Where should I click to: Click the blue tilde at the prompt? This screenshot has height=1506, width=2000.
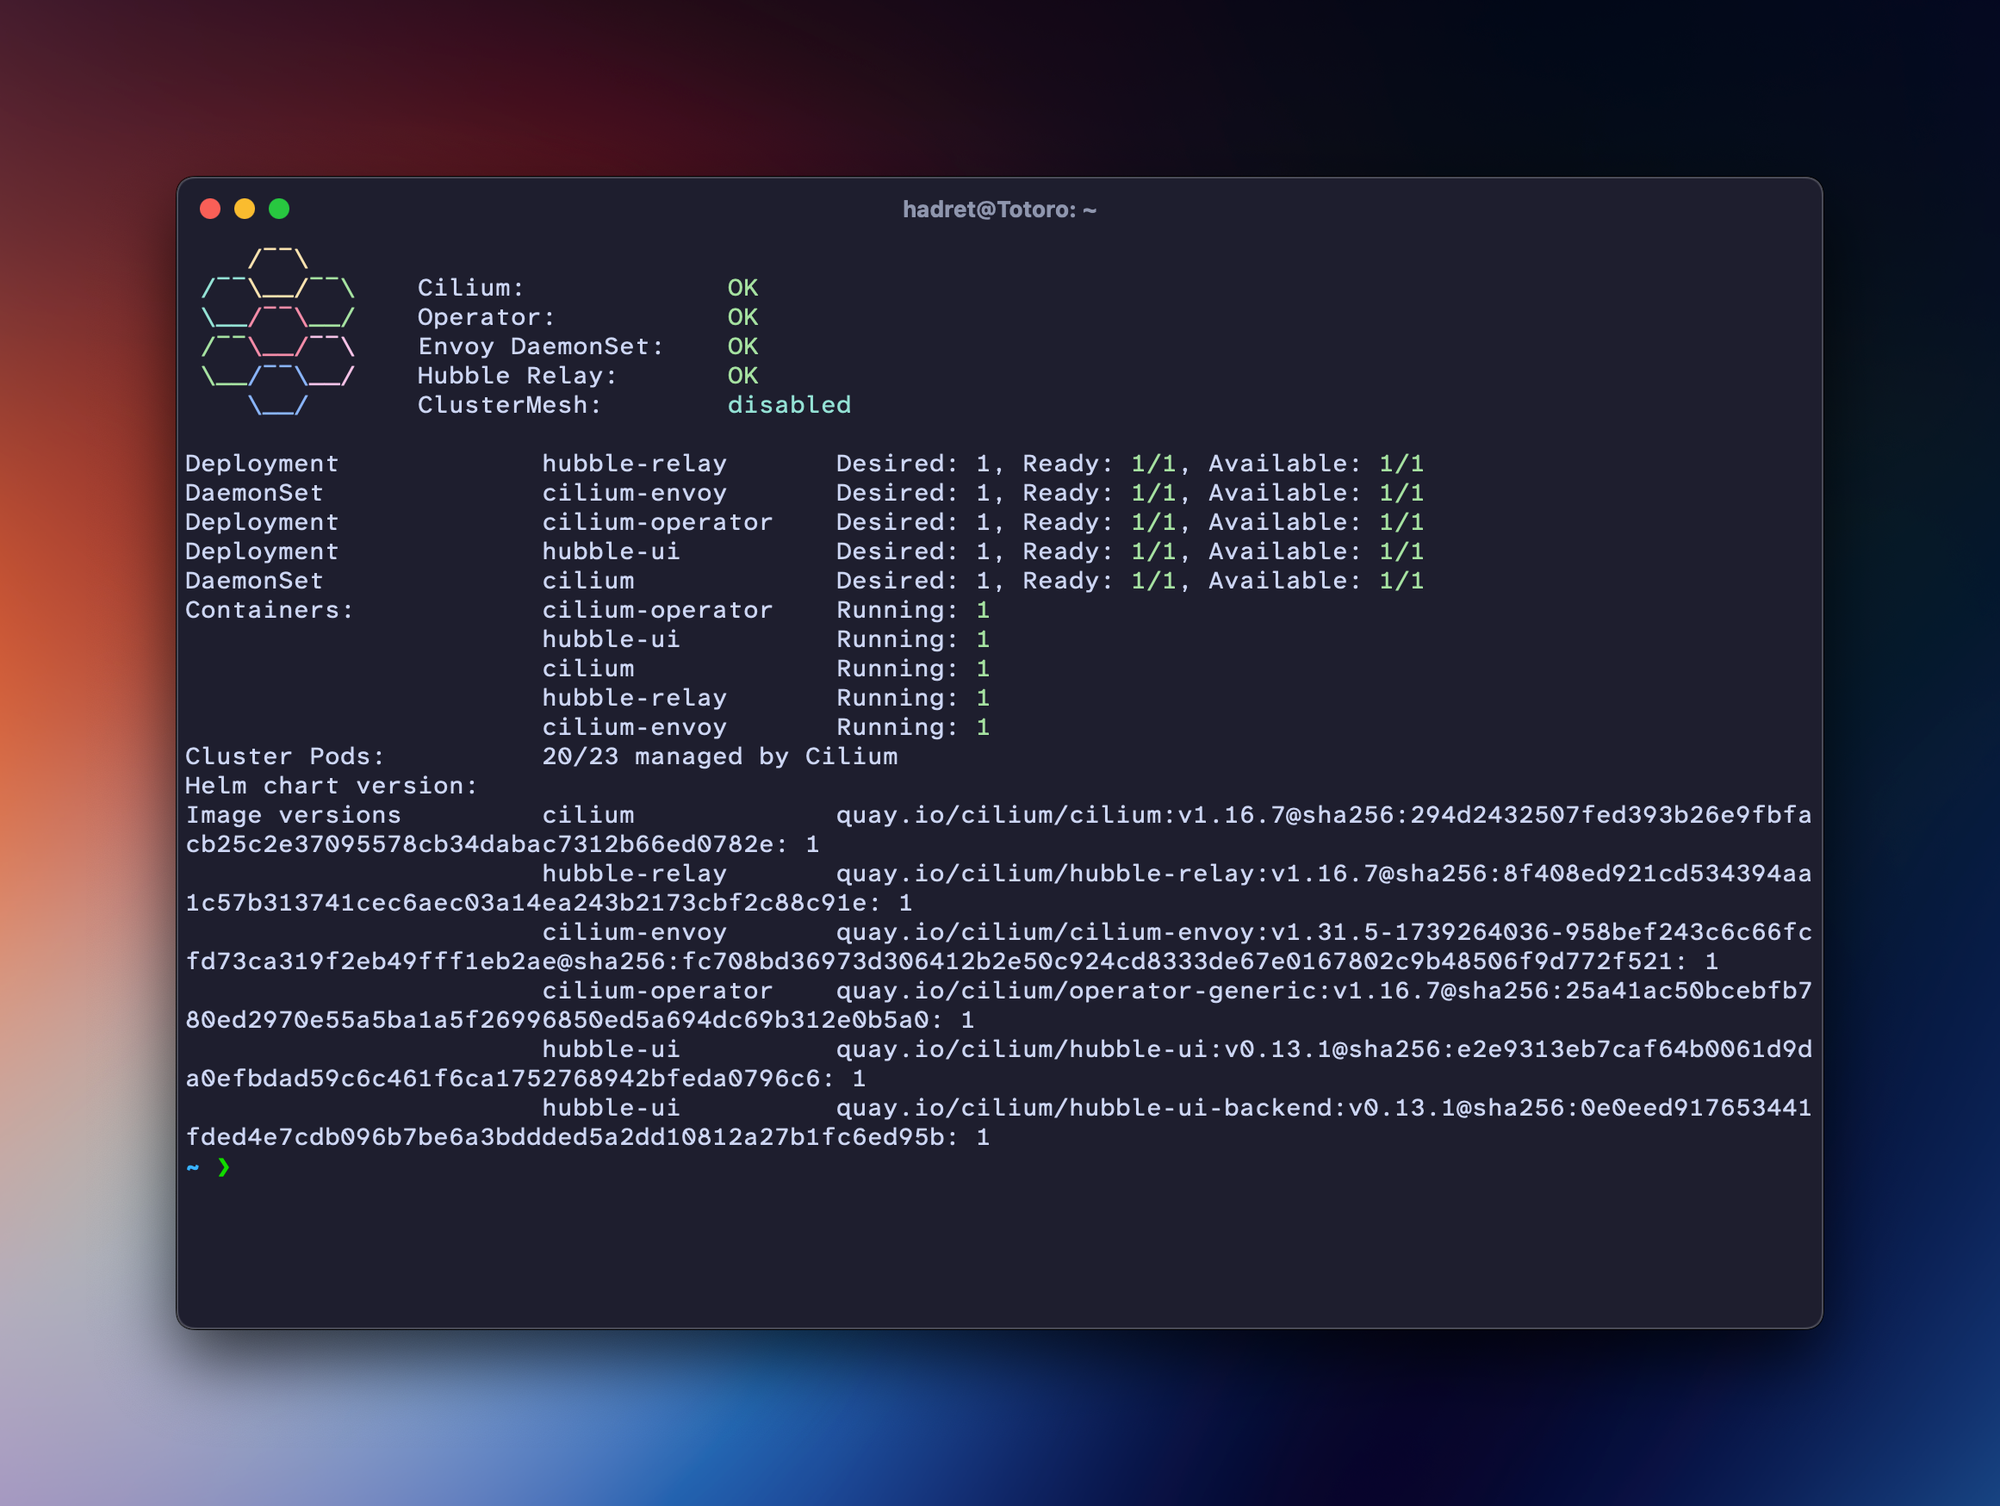(193, 1167)
